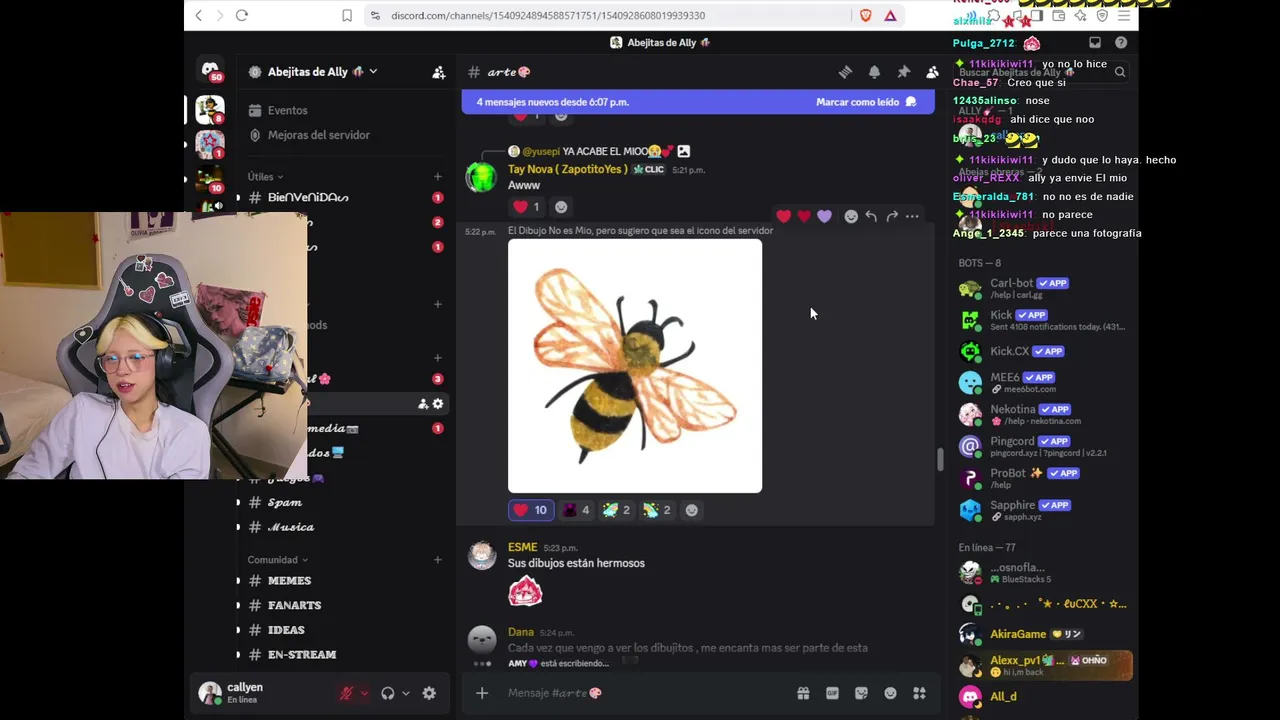This screenshot has width=1280, height=720.
Task: React with purple heart from hover toolbar
Action: (824, 216)
